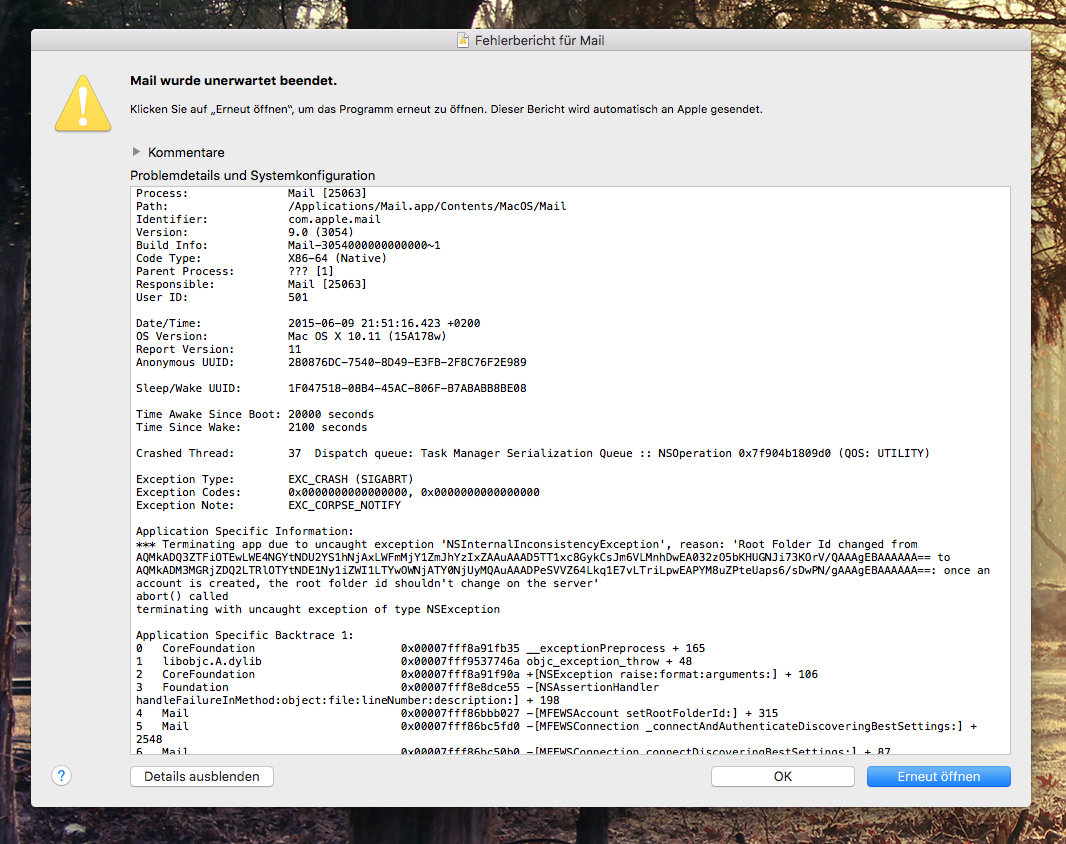1066x844 pixels.
Task: Click the identifier com.apple.mail
Action: [x=334, y=220]
